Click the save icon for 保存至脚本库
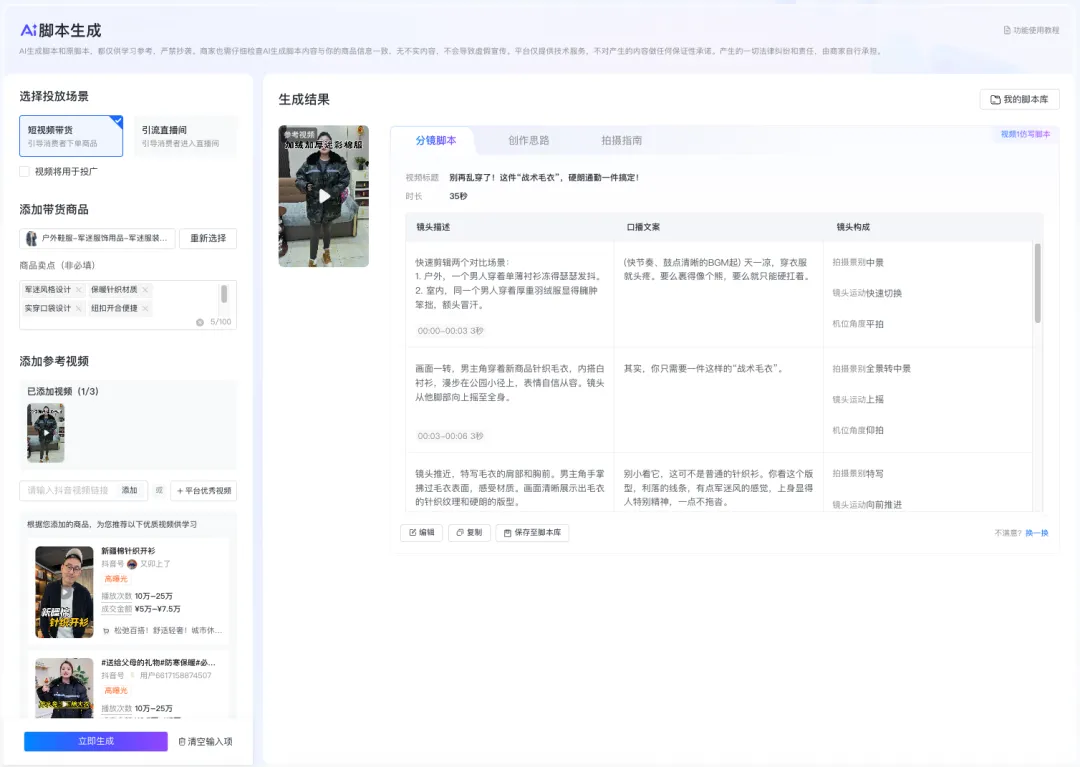The width and height of the screenshot is (1080, 767). (508, 533)
